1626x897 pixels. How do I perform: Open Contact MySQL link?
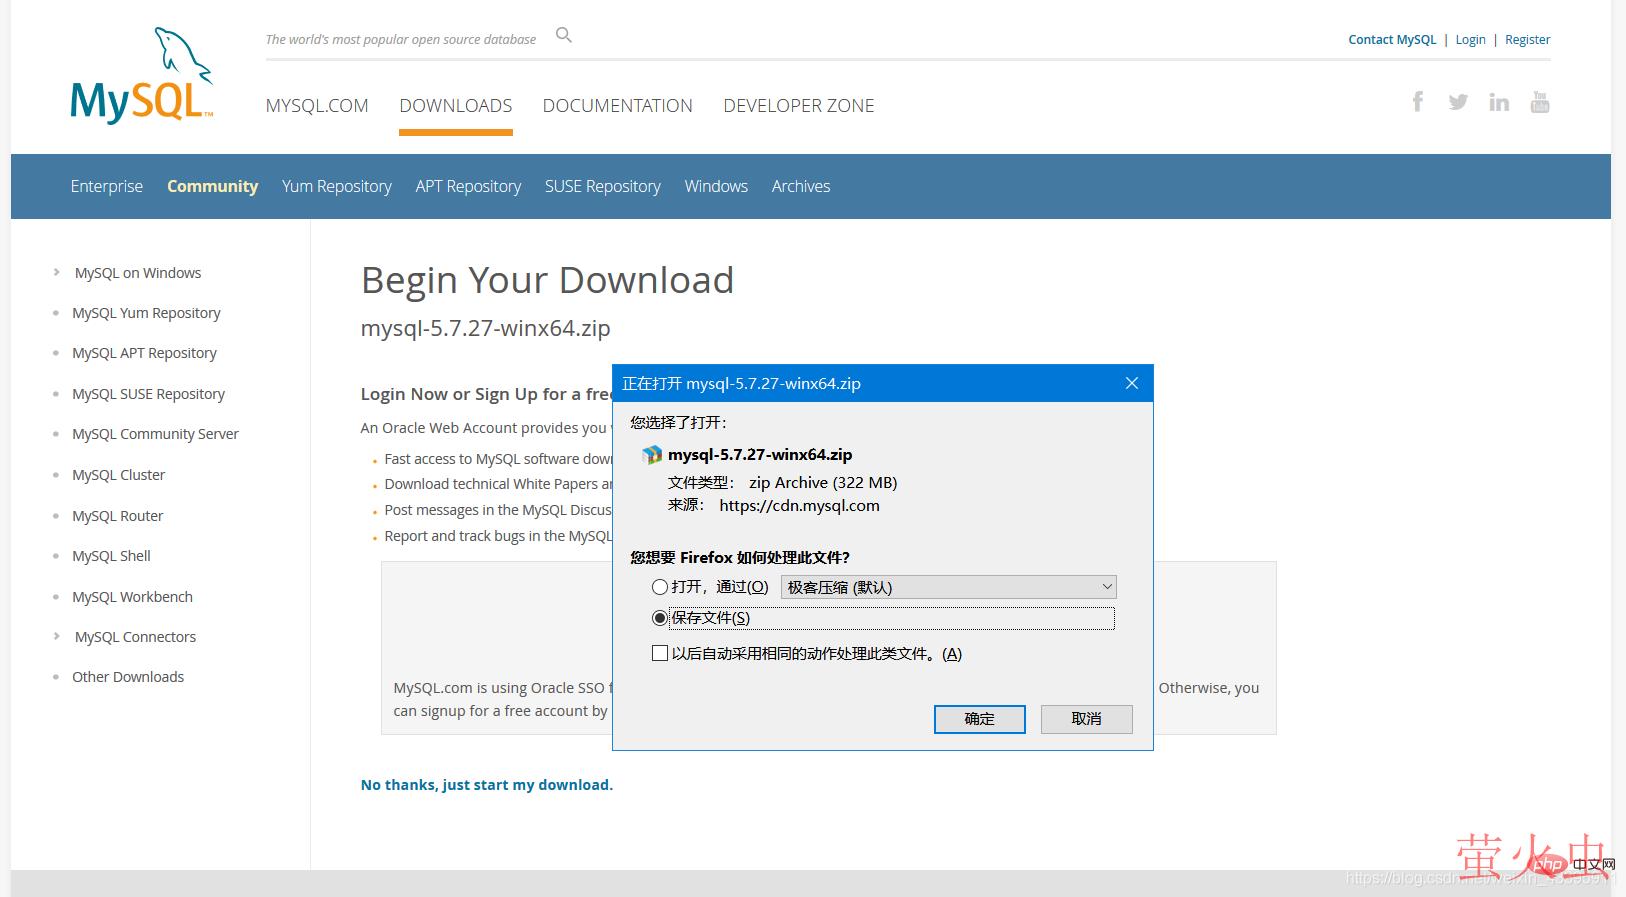(1392, 40)
